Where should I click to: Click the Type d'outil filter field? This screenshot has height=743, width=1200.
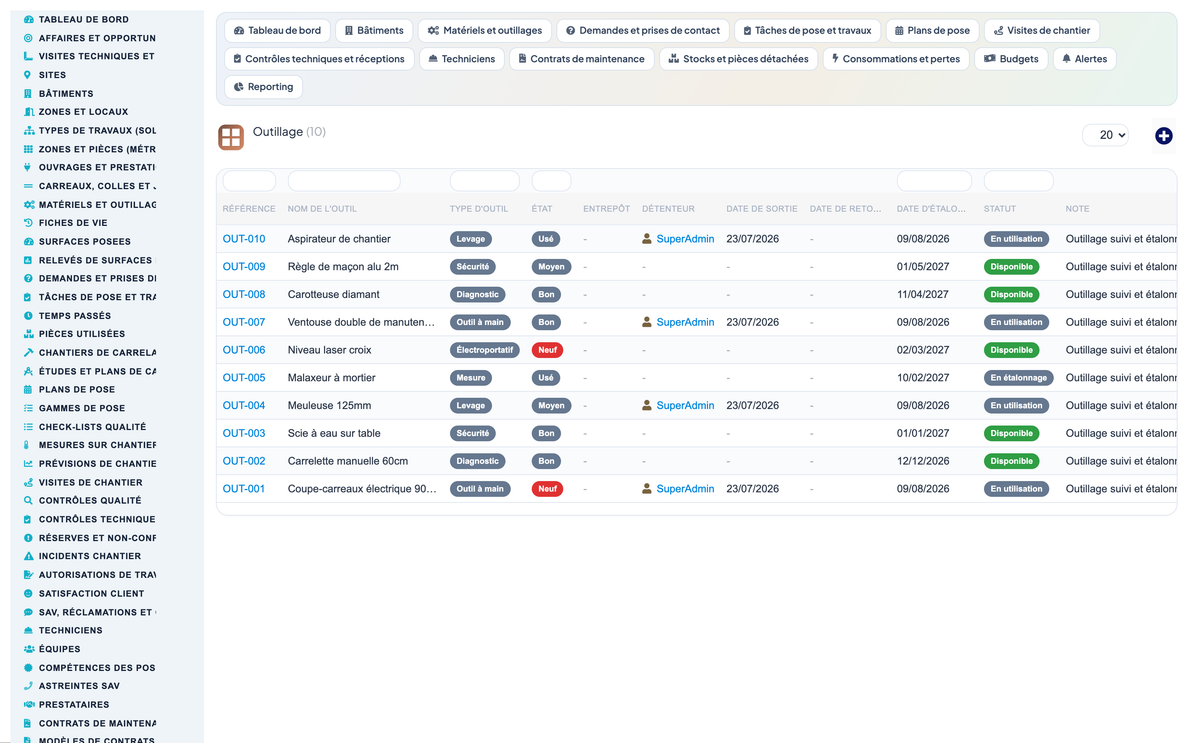(485, 181)
